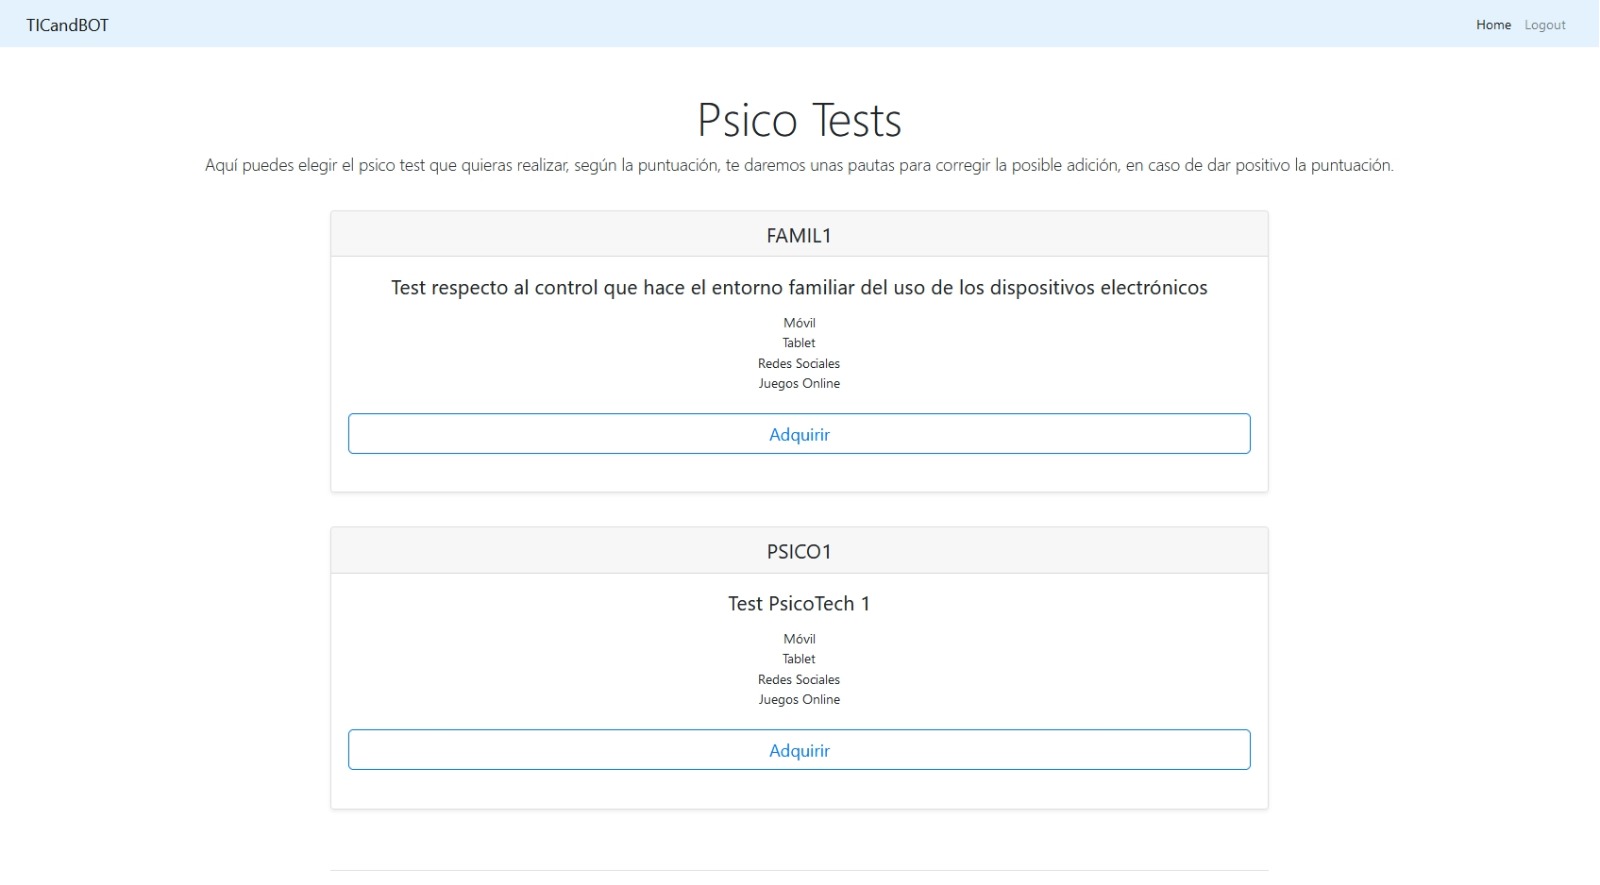Click Redes Sociales in FAMIL1 card
1600x885 pixels.
tap(799, 364)
